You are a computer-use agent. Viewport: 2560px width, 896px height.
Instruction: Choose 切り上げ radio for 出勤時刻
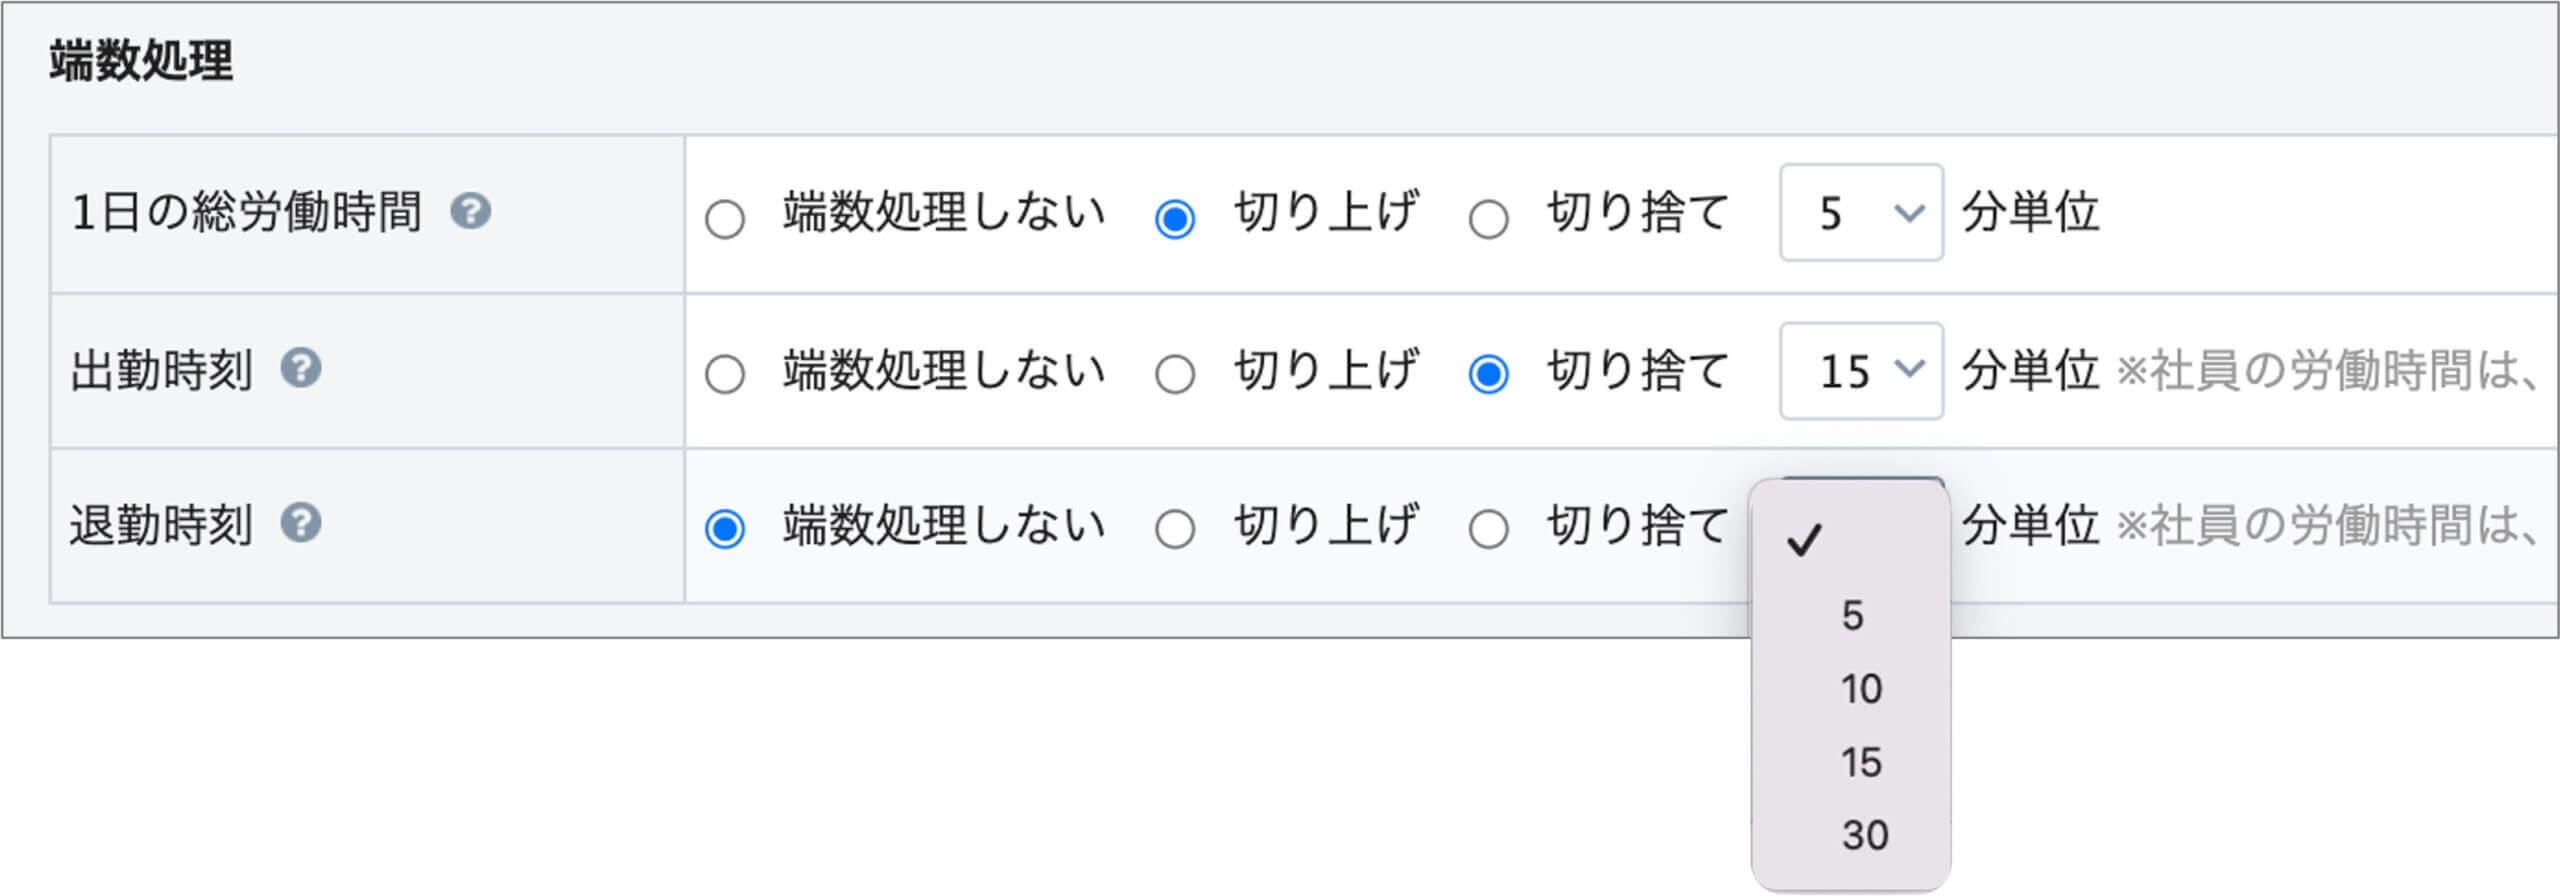point(1175,375)
